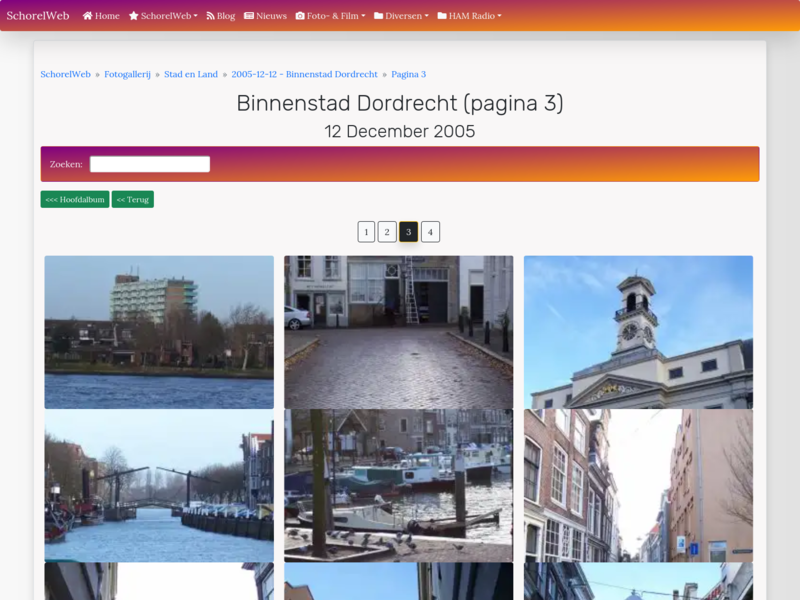Open the SchorelWeb navigation menu label
The height and width of the screenshot is (600, 800).
pos(166,16)
